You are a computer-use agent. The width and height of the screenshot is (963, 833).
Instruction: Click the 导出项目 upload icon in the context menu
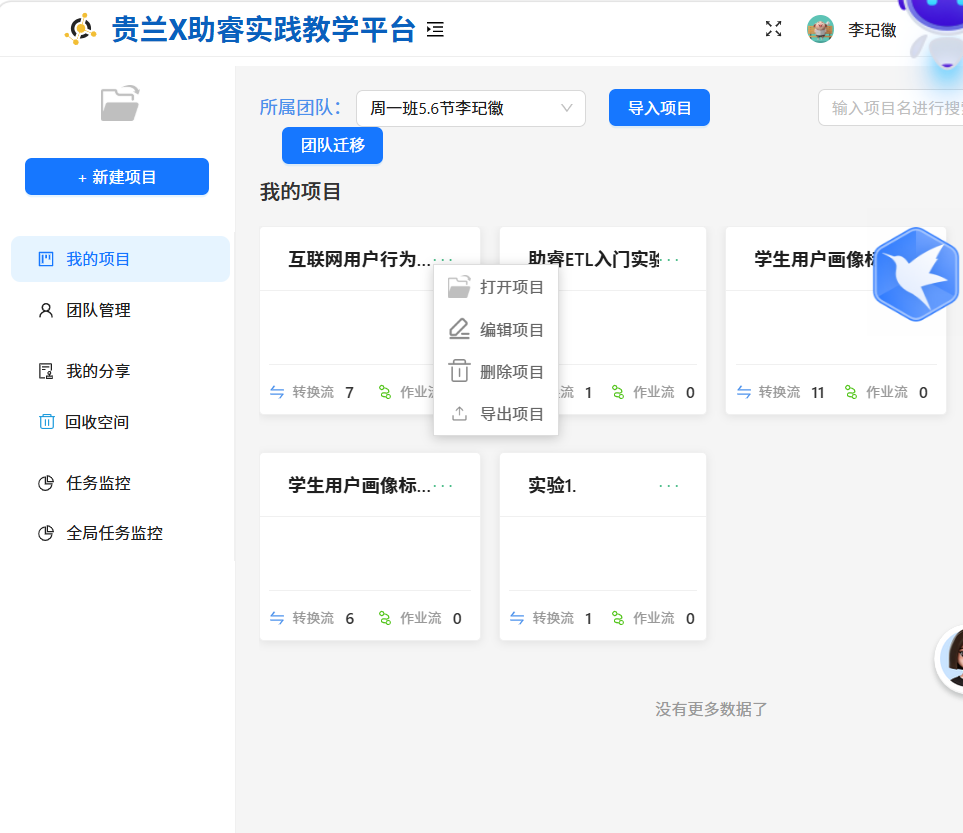point(459,413)
